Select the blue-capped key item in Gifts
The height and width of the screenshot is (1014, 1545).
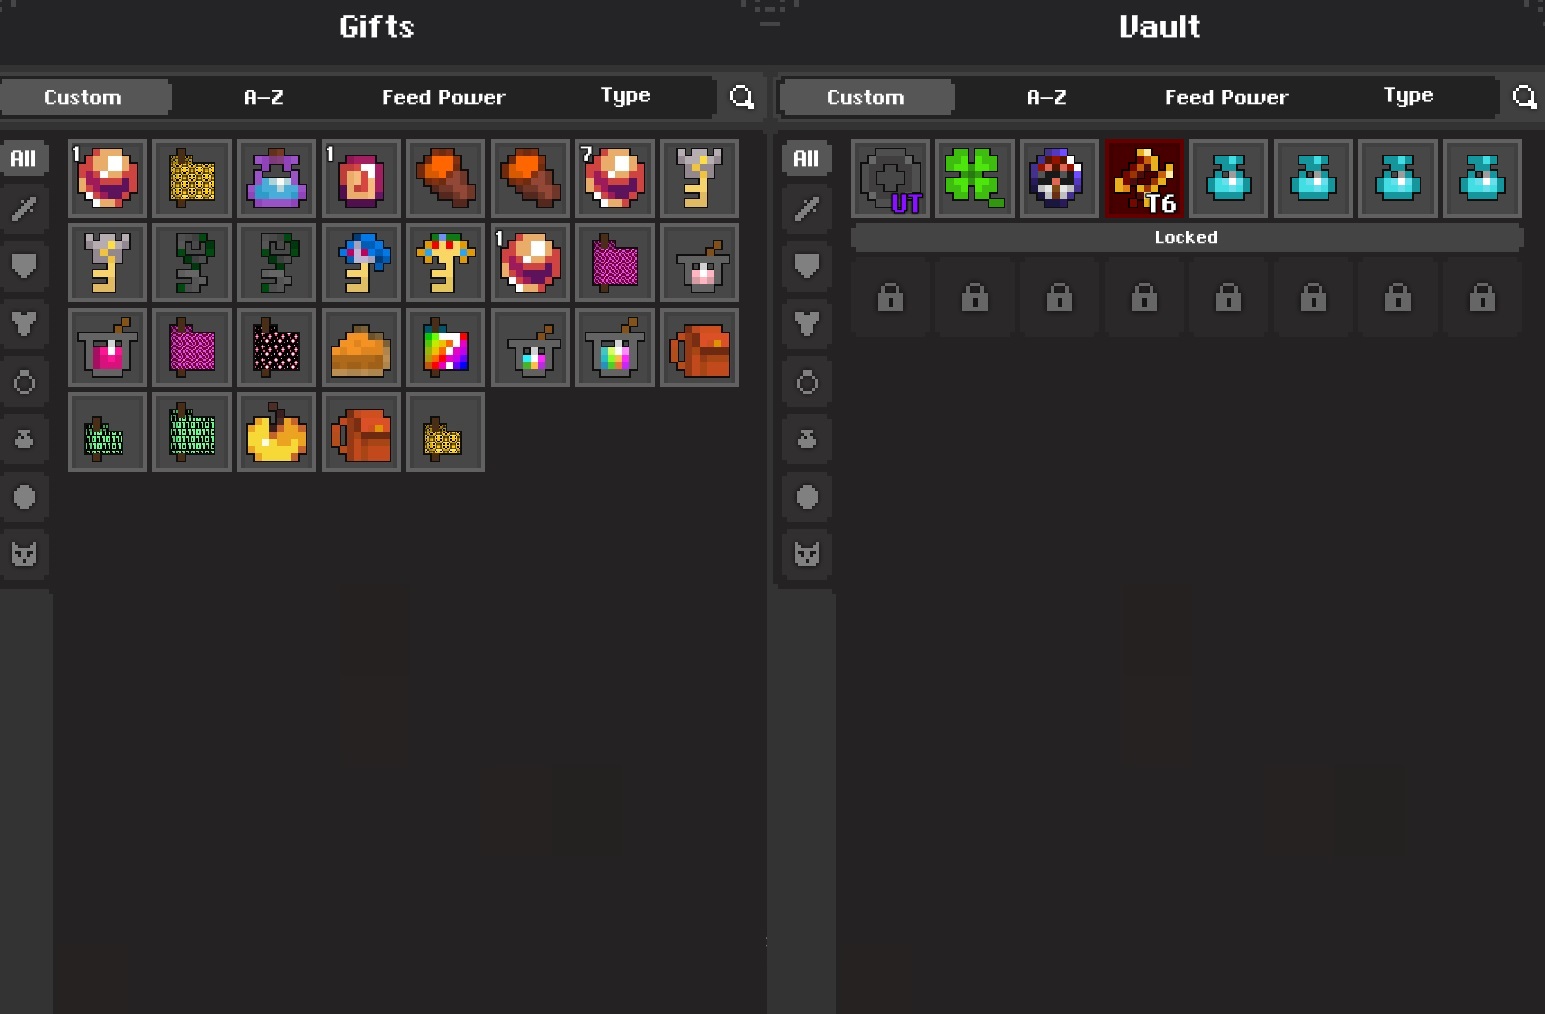point(361,262)
